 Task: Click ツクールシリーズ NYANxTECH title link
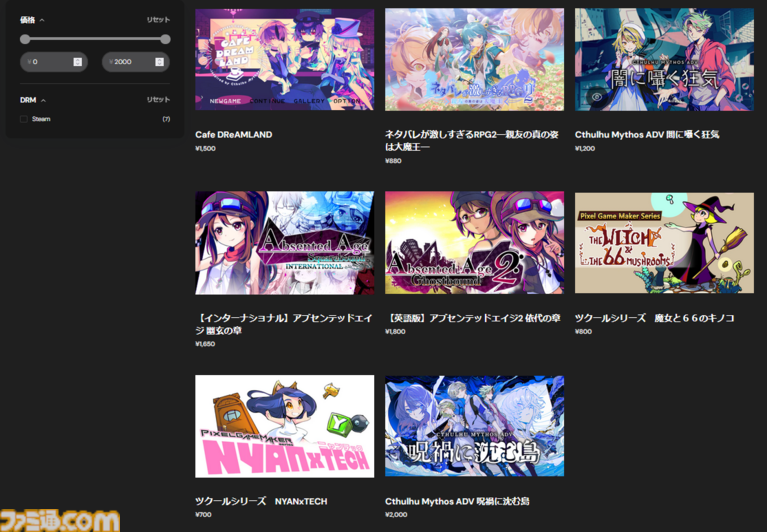point(261,501)
